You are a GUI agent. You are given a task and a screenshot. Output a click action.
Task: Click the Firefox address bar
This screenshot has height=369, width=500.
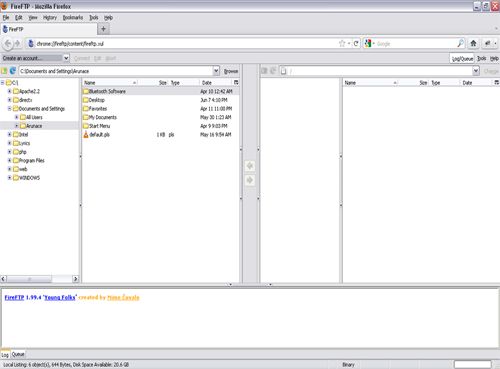[x=187, y=44]
